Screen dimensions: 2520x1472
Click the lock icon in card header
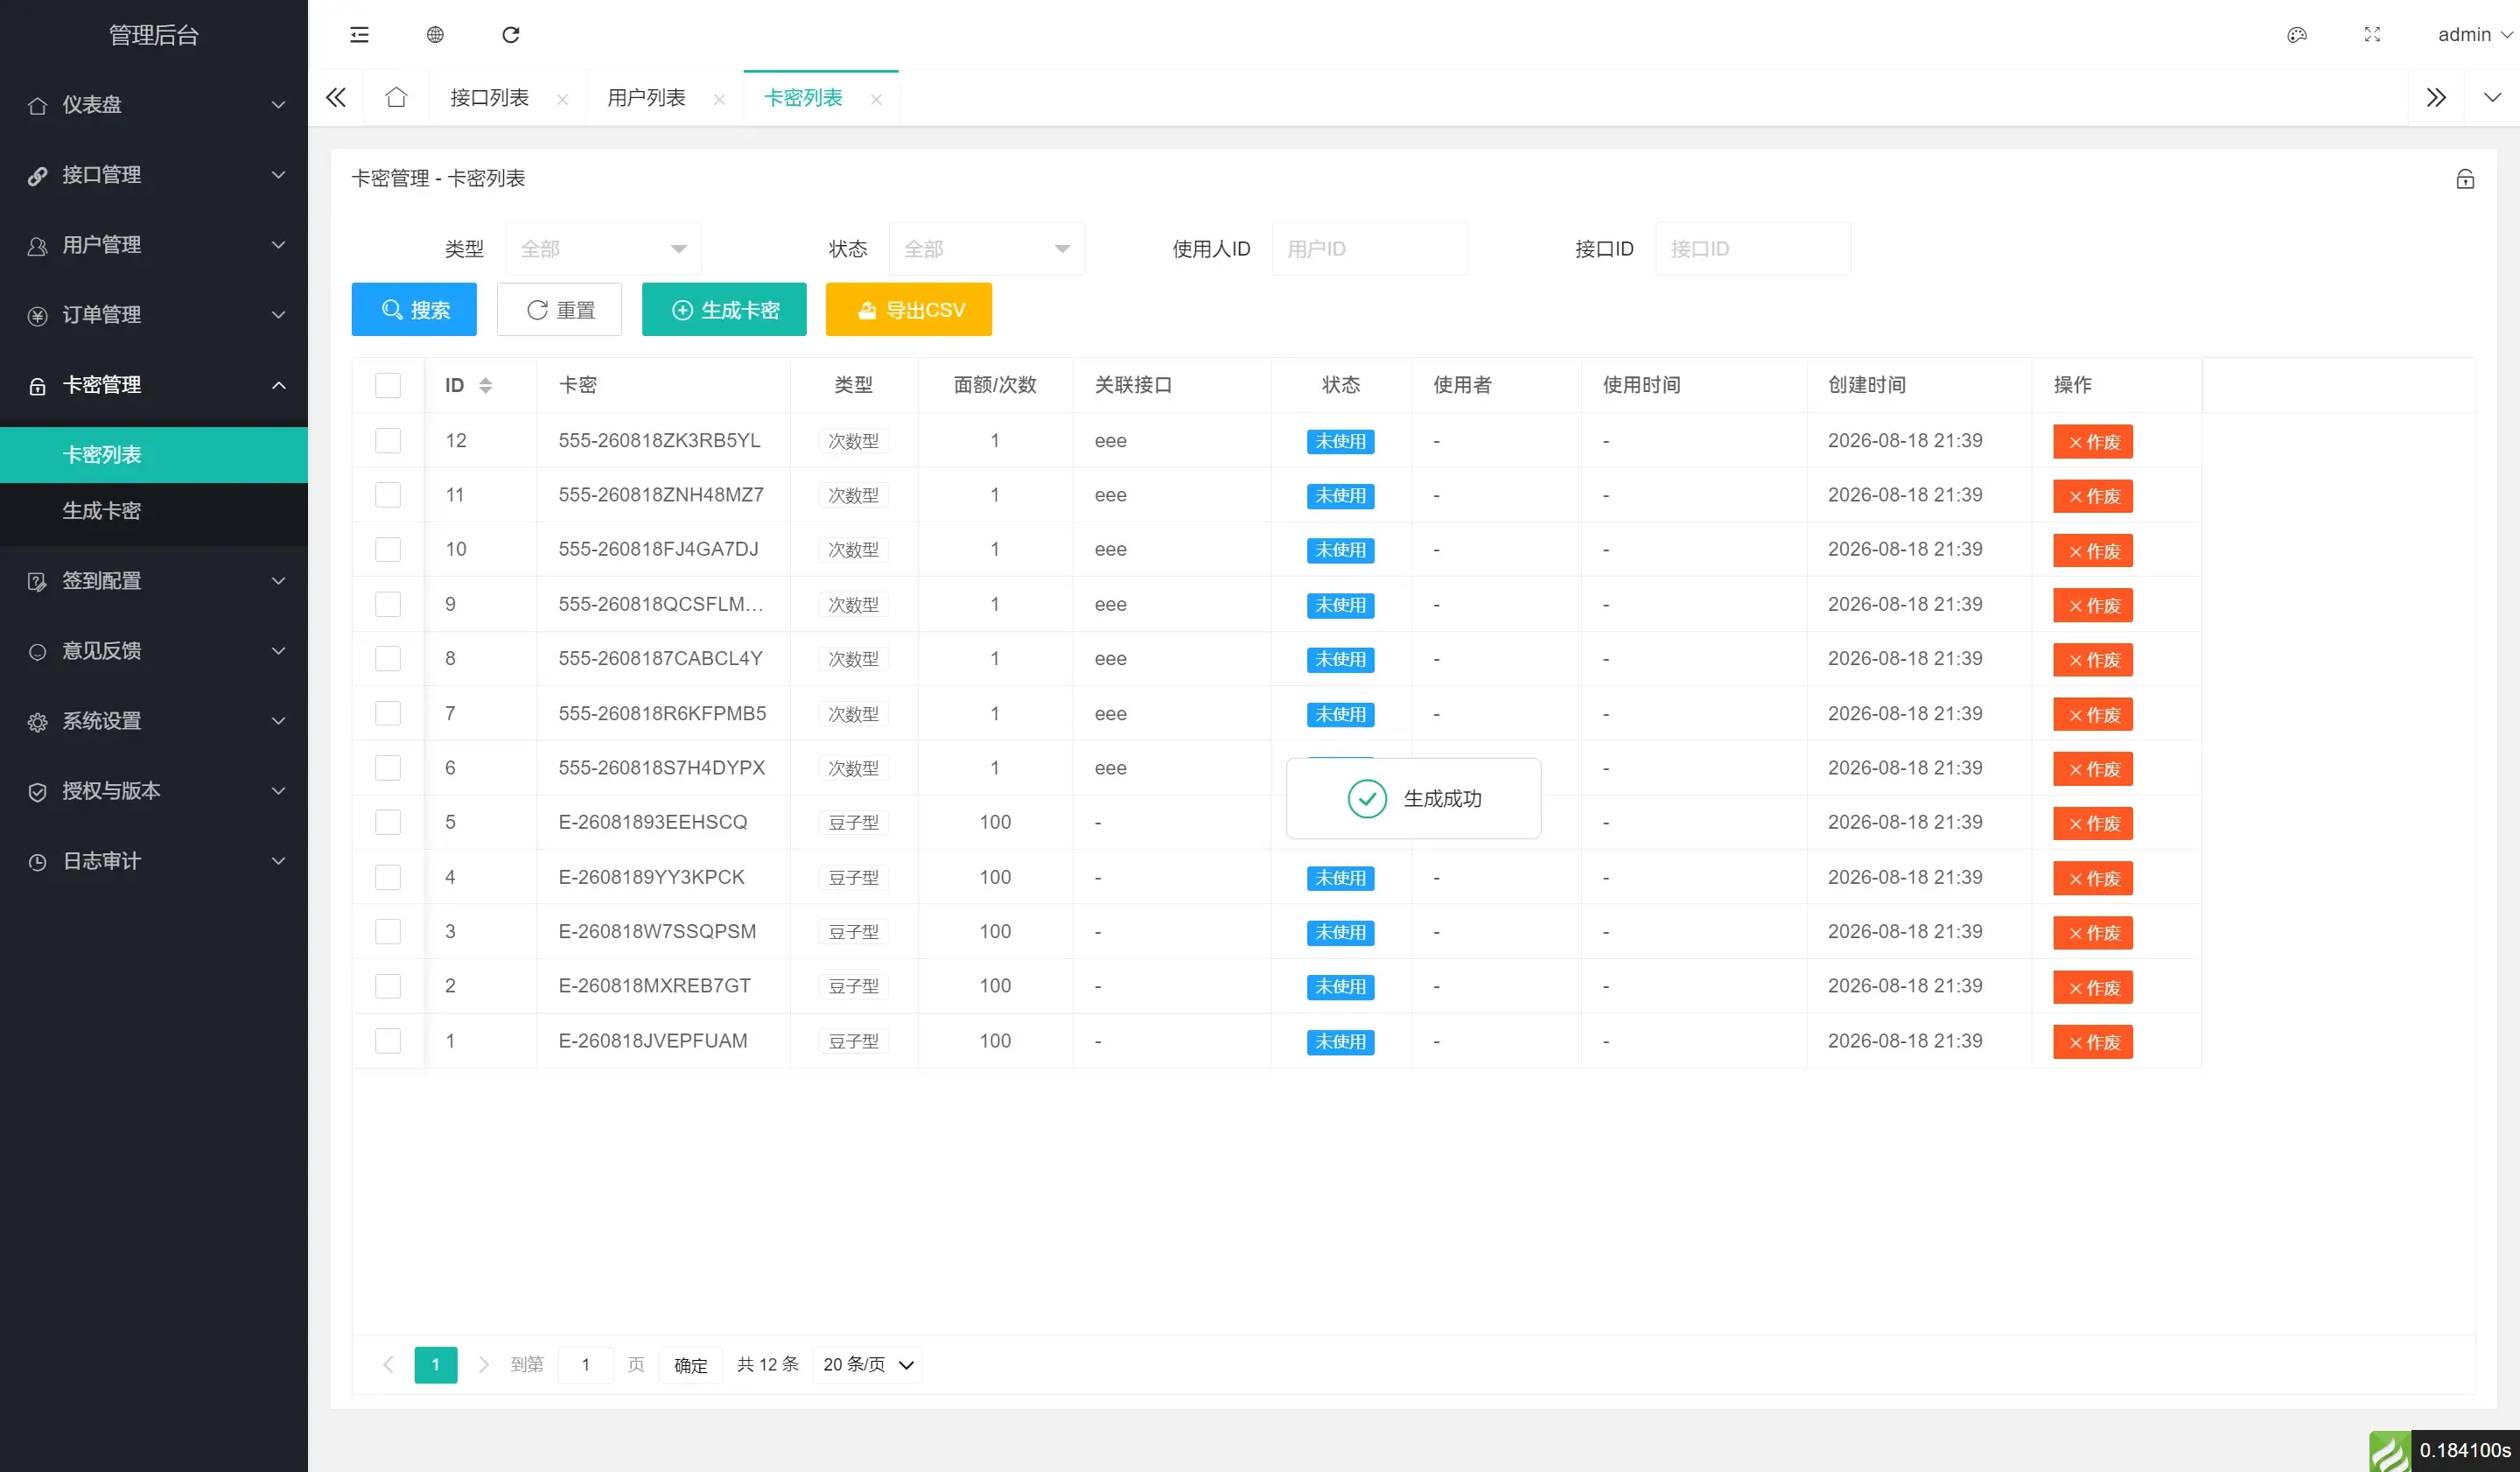coord(2465,179)
